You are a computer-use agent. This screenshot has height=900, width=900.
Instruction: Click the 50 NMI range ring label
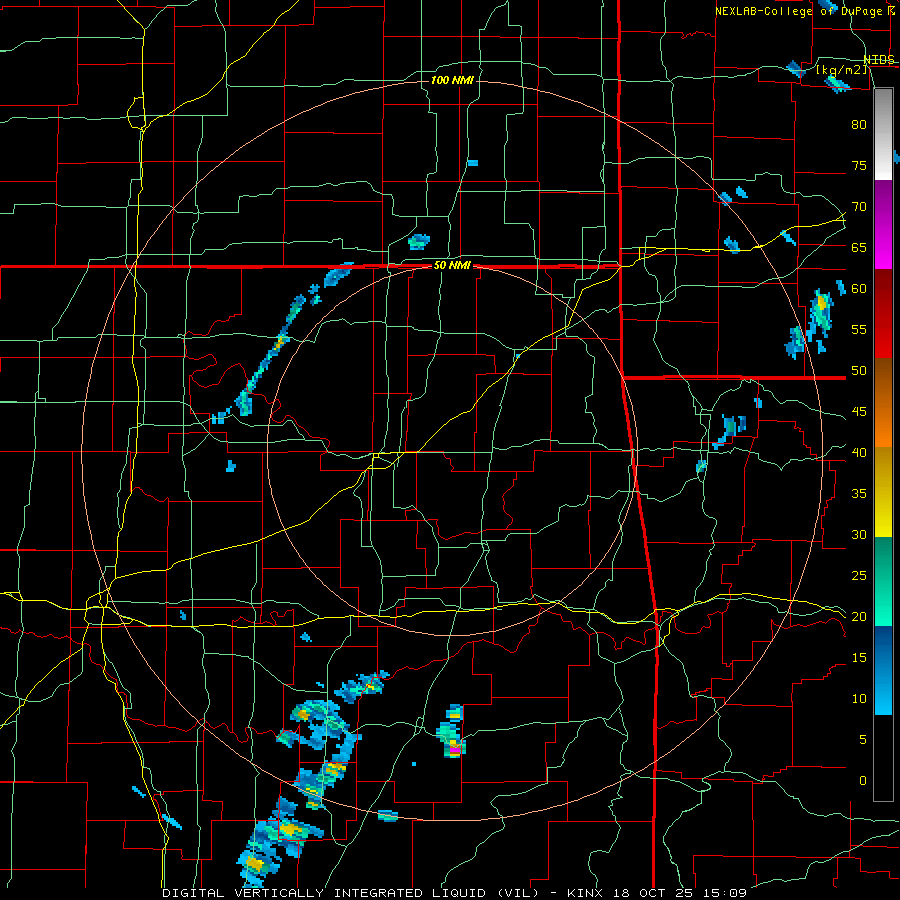(x=452, y=265)
